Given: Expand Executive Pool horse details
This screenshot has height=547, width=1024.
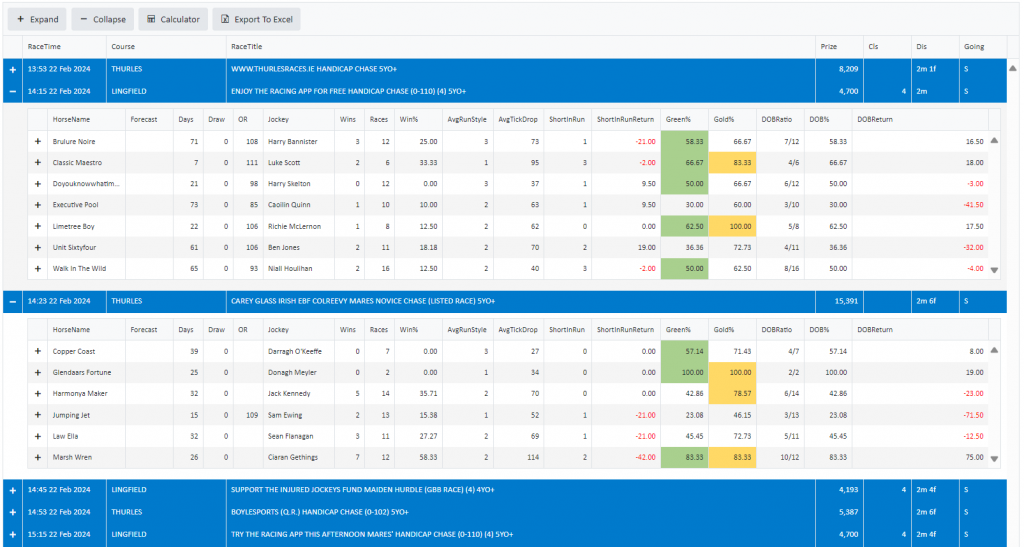Looking at the screenshot, I should pos(38,205).
